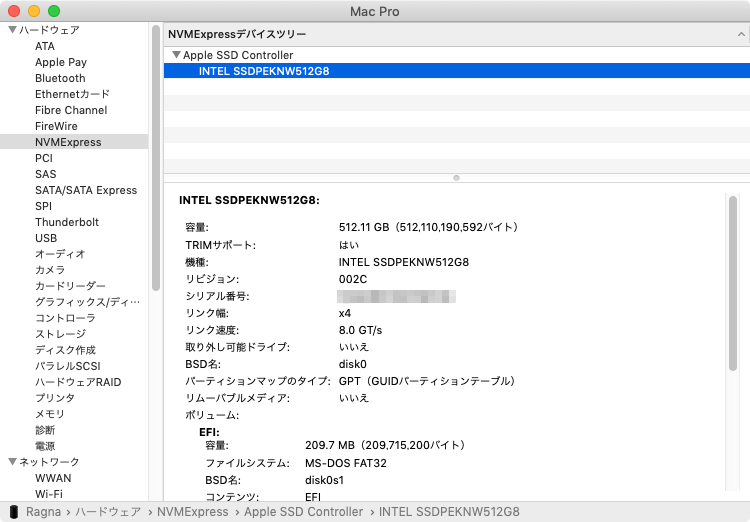
Task: Click the INTEL SSDPEKNW512G8: detail heading
Action: [x=249, y=200]
